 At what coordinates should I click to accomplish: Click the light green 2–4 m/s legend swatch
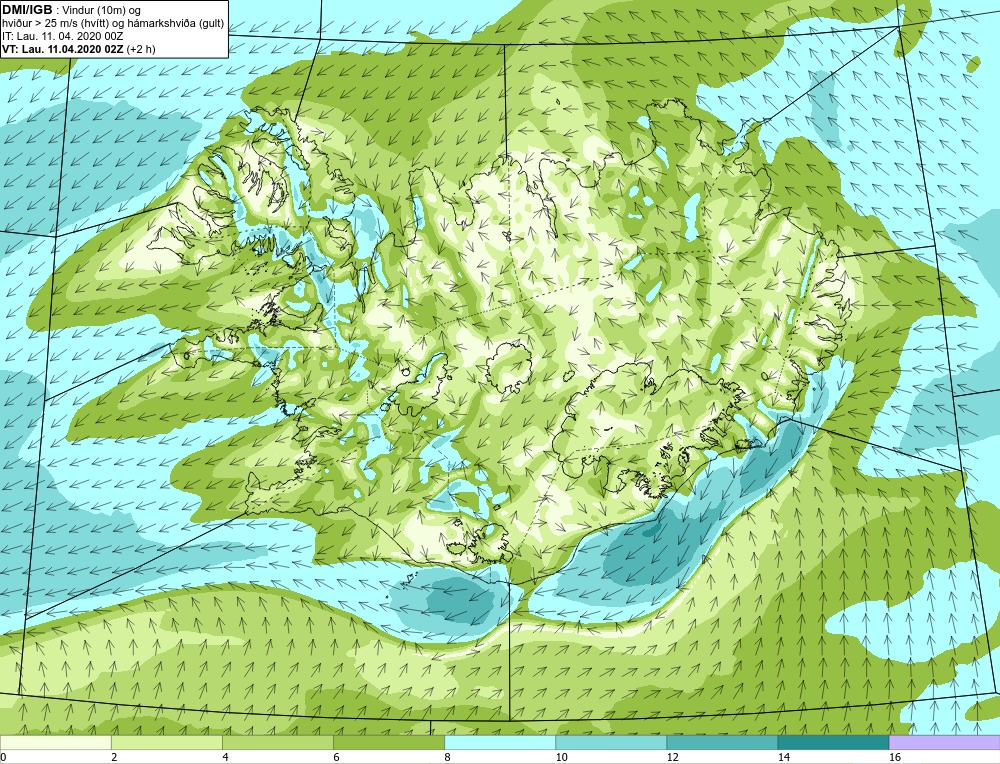tap(166, 742)
